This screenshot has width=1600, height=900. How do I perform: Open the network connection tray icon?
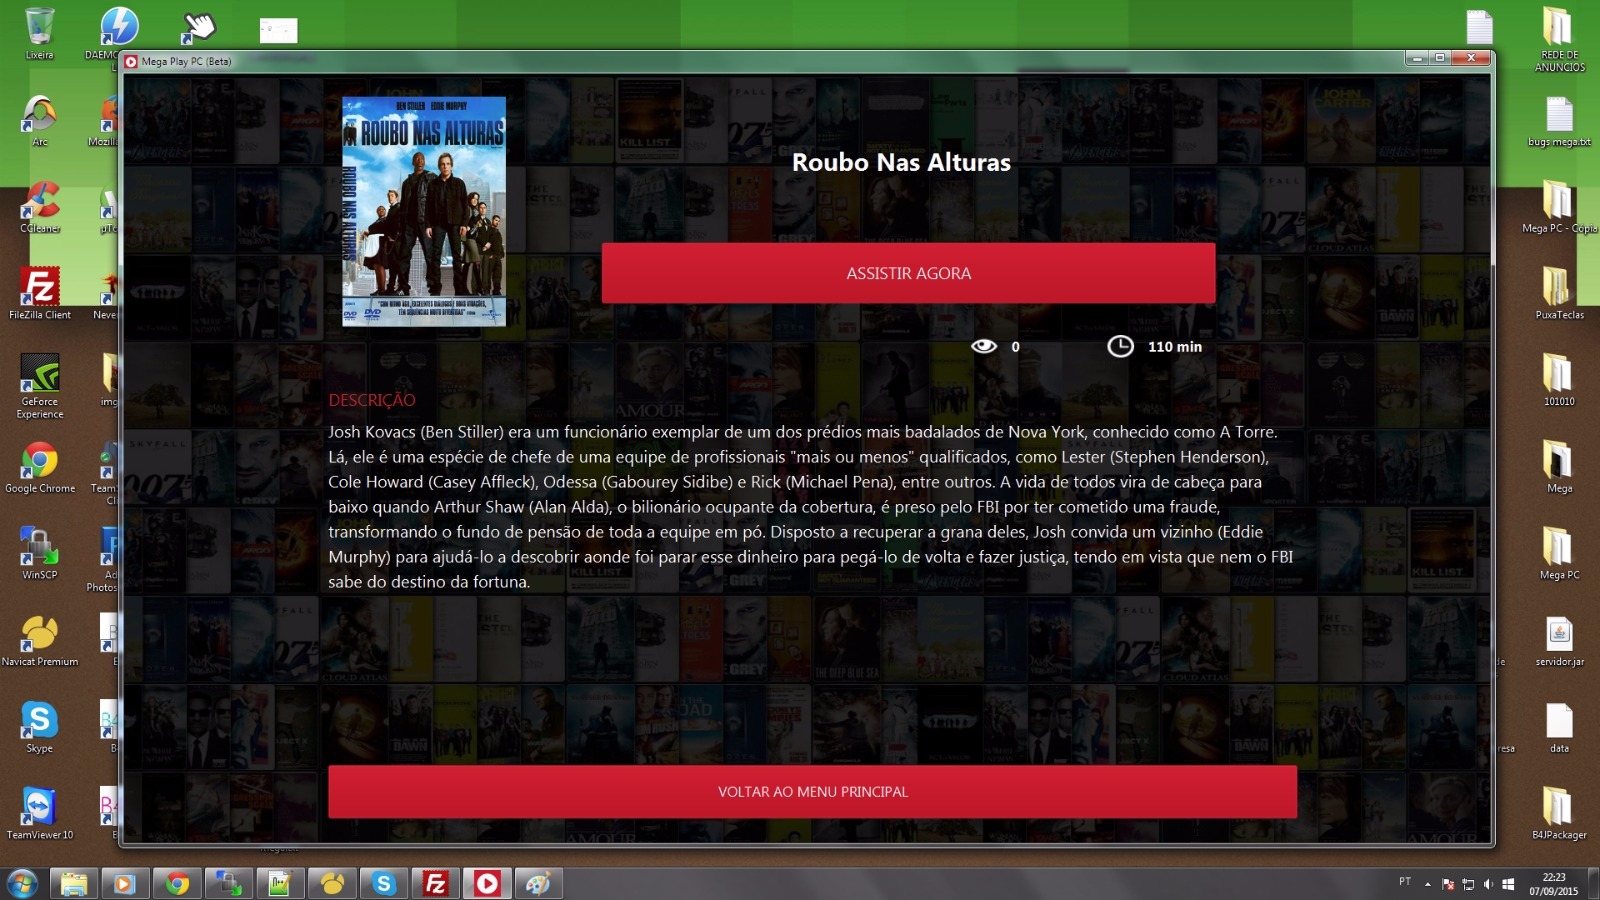tap(1468, 884)
